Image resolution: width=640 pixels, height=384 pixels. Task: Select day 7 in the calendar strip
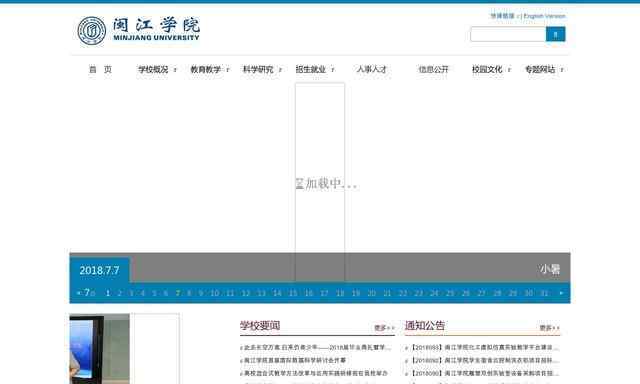point(178,293)
